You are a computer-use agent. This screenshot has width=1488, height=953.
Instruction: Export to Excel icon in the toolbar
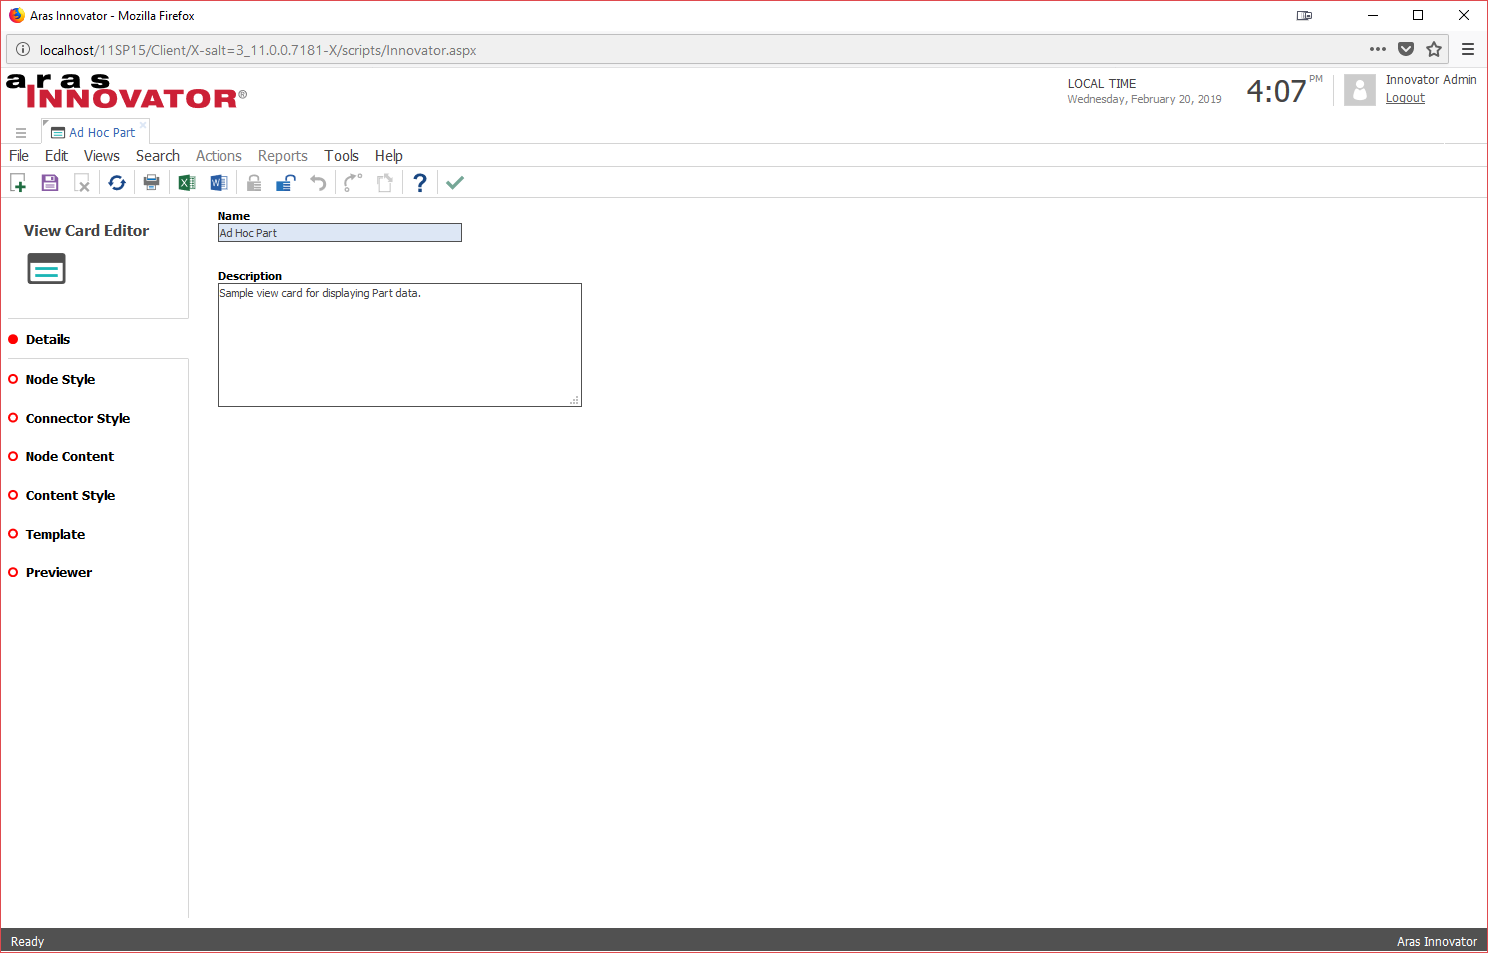coord(187,183)
